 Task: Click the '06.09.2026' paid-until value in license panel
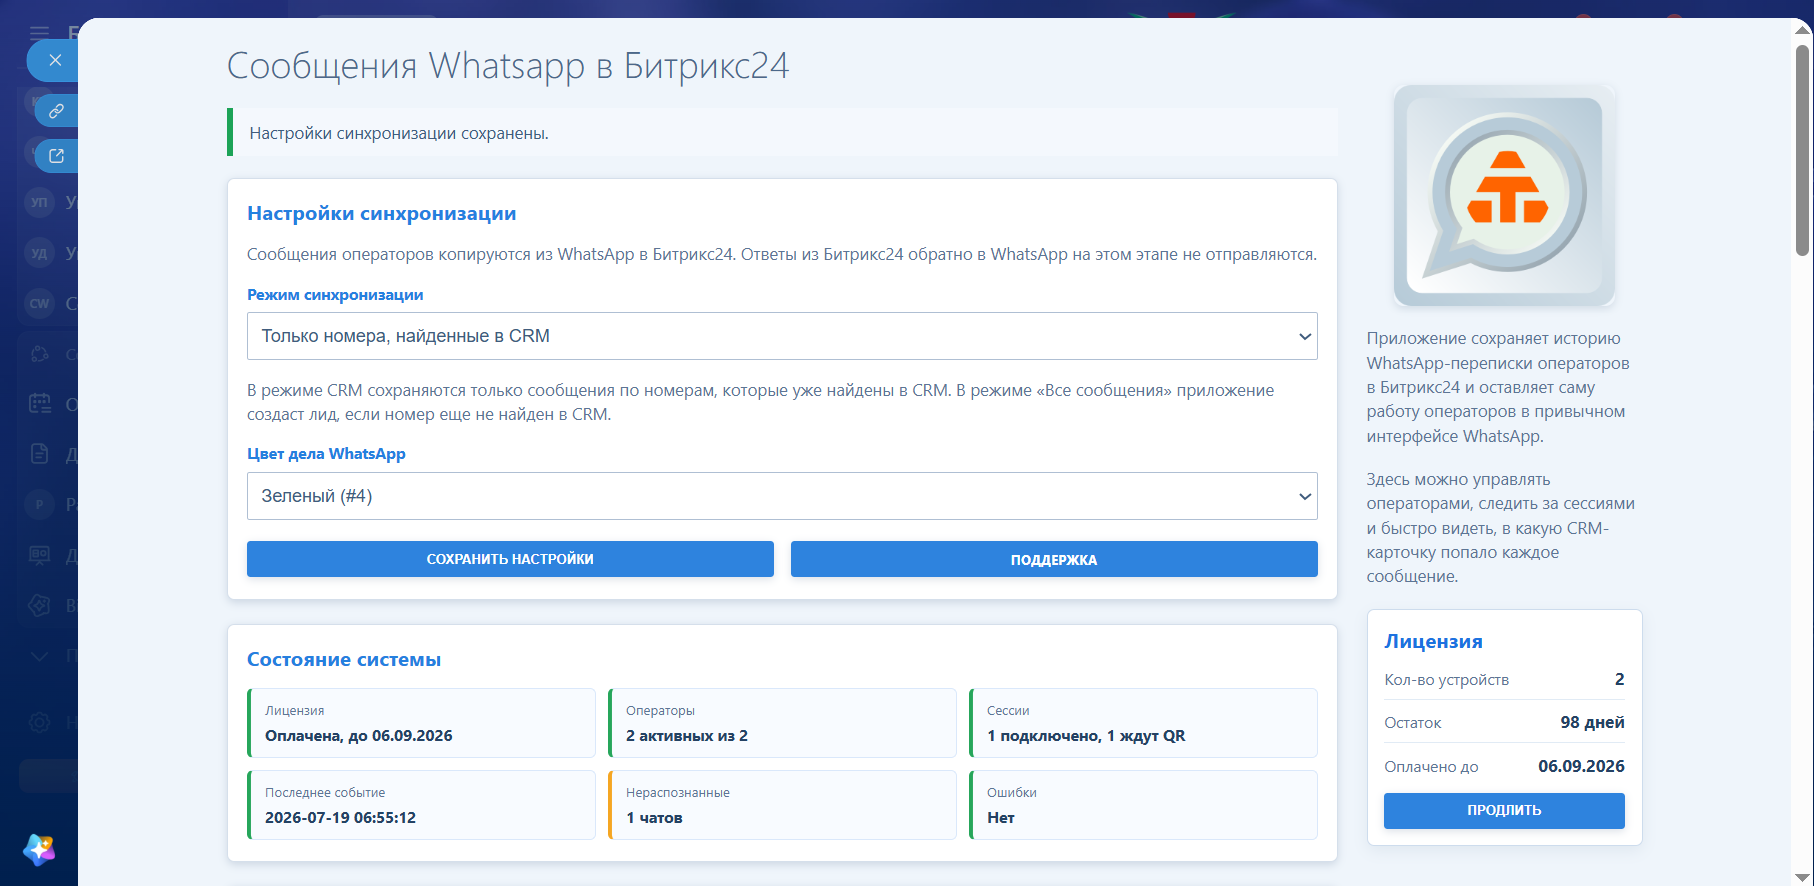[1581, 766]
